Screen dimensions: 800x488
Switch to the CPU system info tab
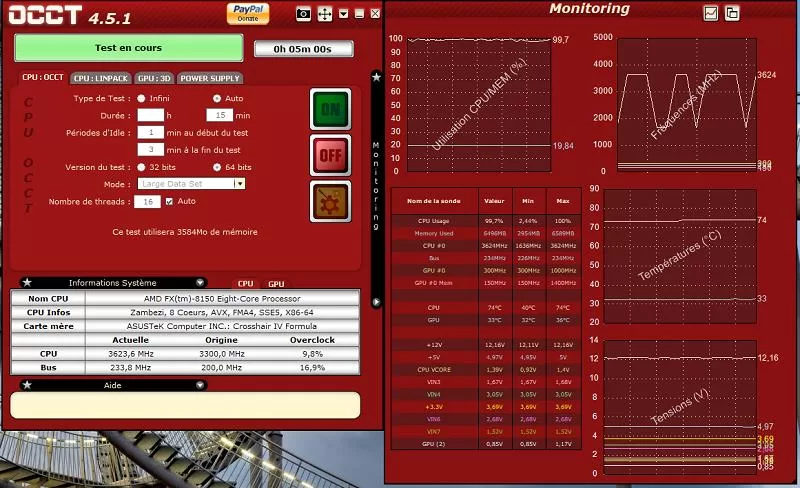coord(245,284)
